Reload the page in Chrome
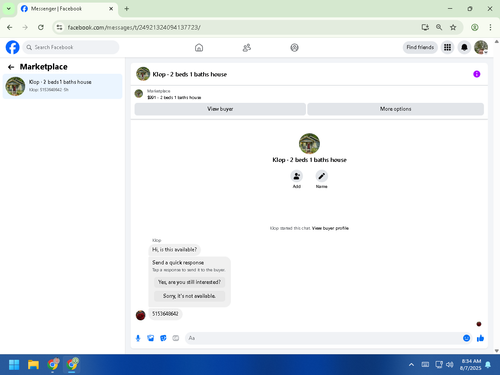 pyautogui.click(x=41, y=27)
